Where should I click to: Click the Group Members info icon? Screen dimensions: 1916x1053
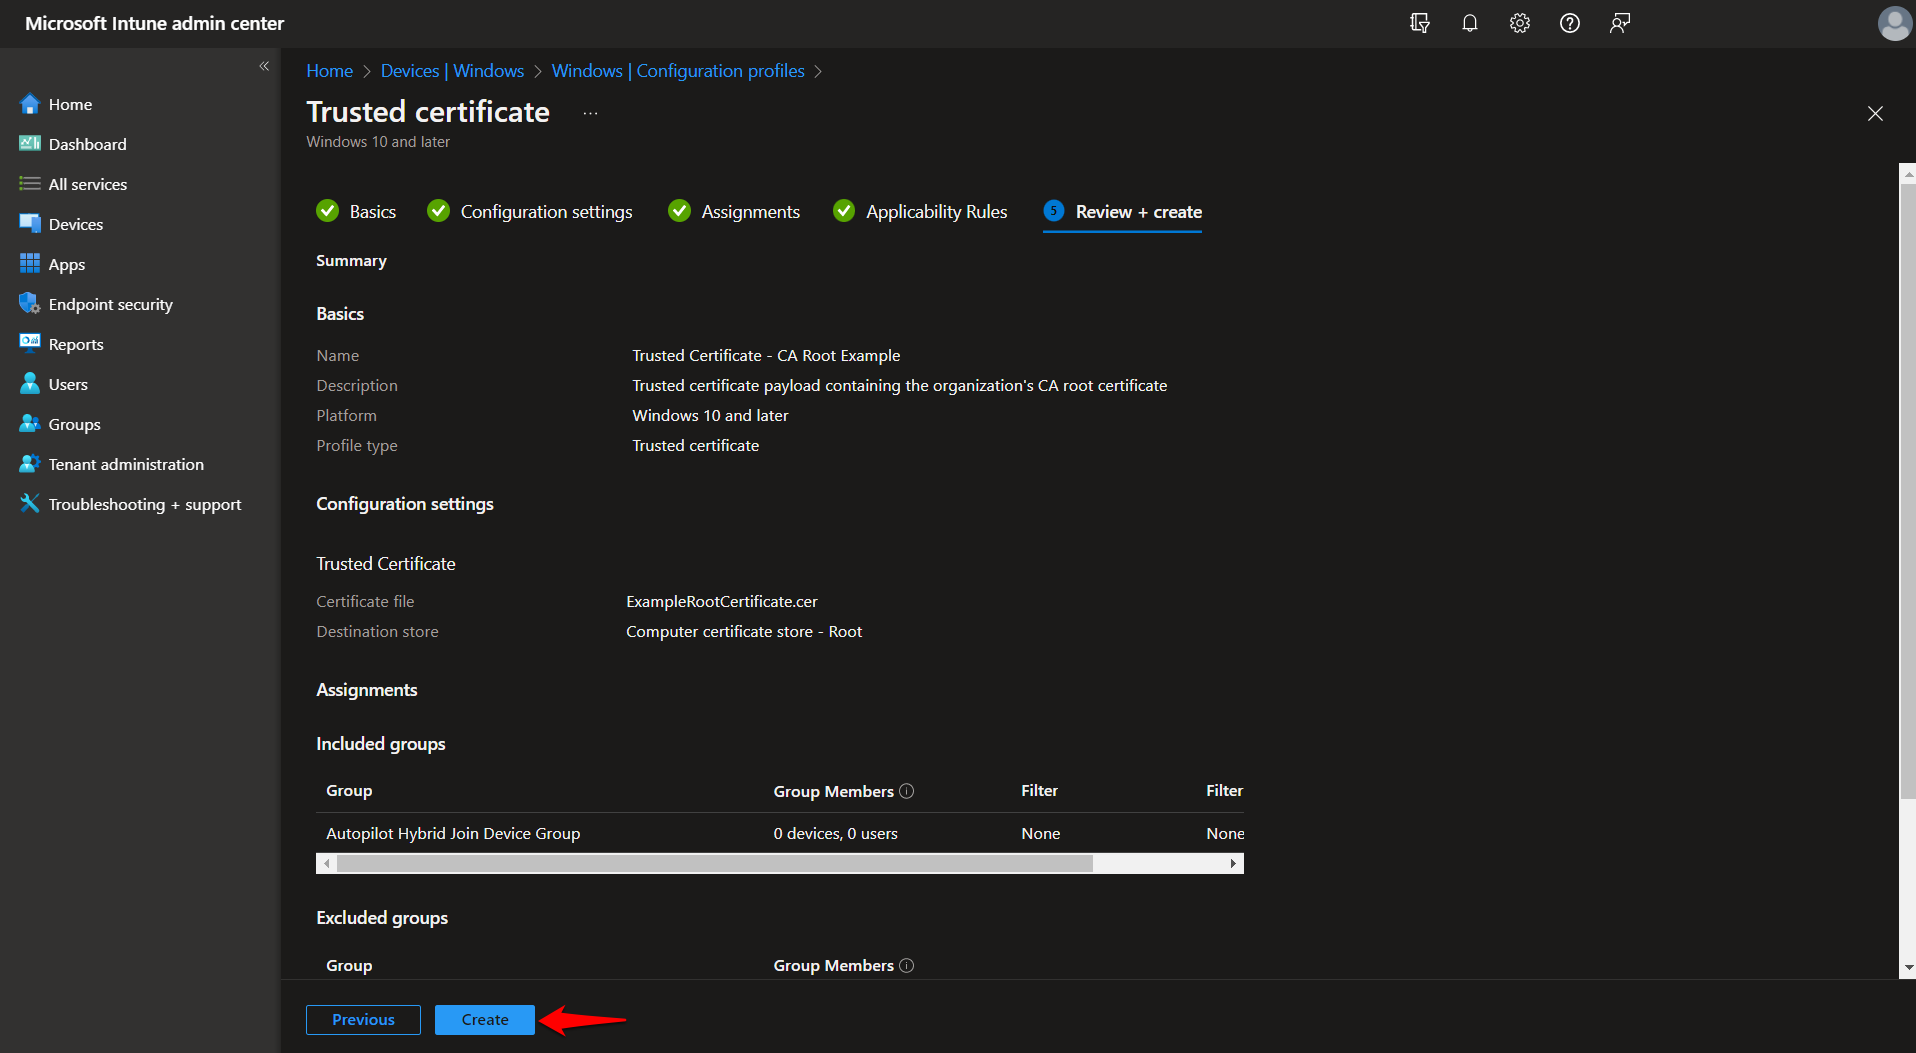click(x=907, y=791)
